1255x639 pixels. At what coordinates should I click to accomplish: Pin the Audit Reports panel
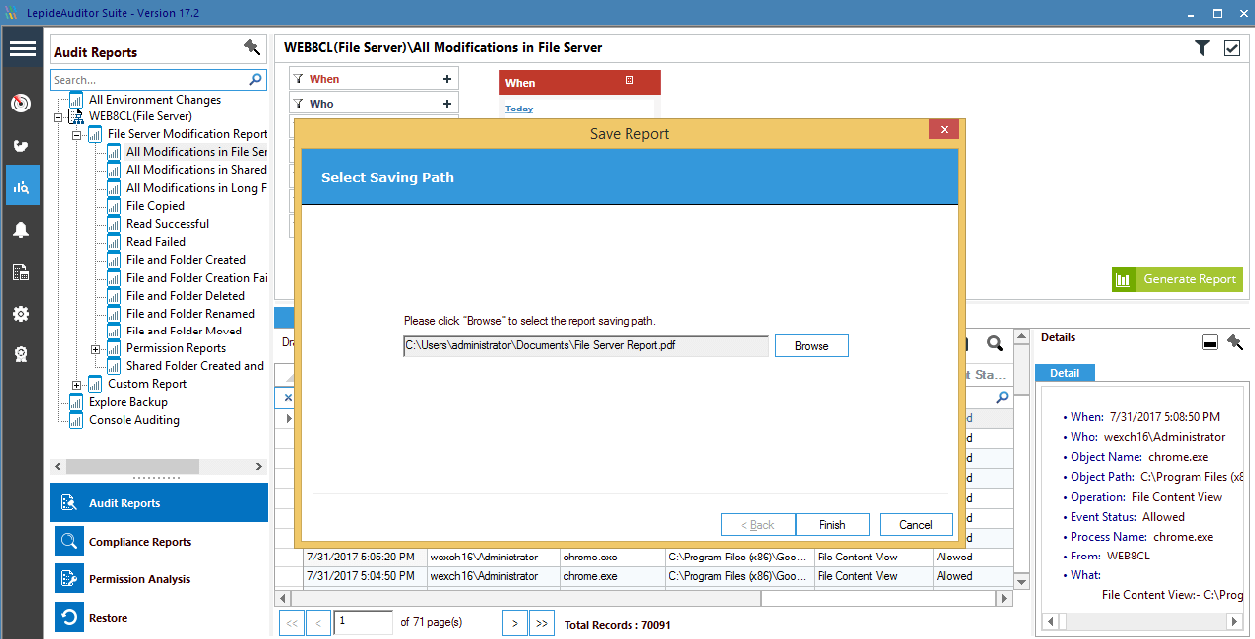(x=252, y=47)
